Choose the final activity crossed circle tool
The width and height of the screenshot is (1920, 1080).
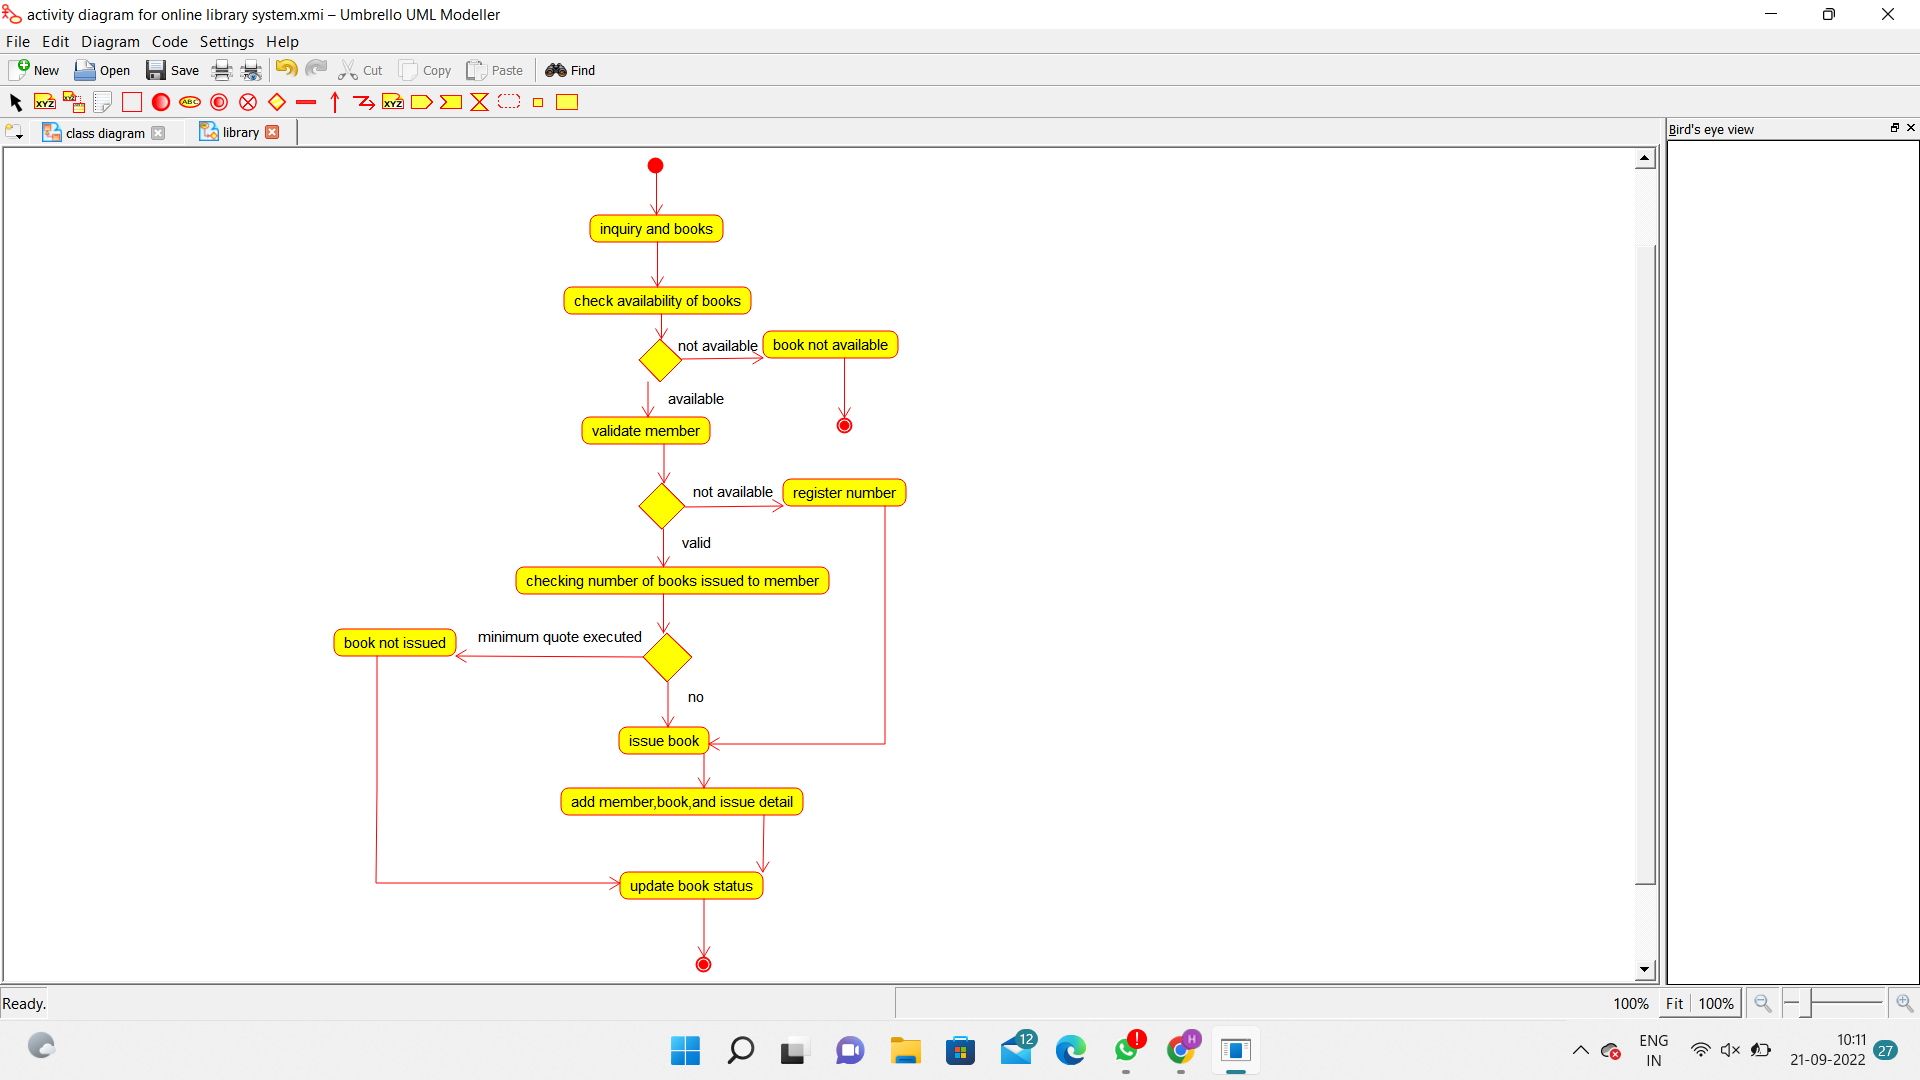click(248, 102)
